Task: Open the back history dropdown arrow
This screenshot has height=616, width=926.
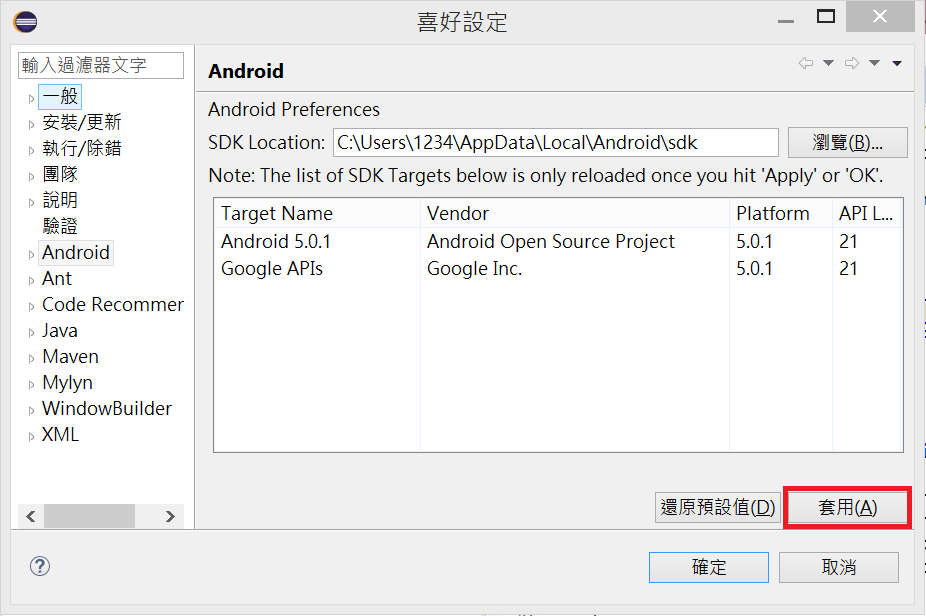Action: tap(828, 64)
